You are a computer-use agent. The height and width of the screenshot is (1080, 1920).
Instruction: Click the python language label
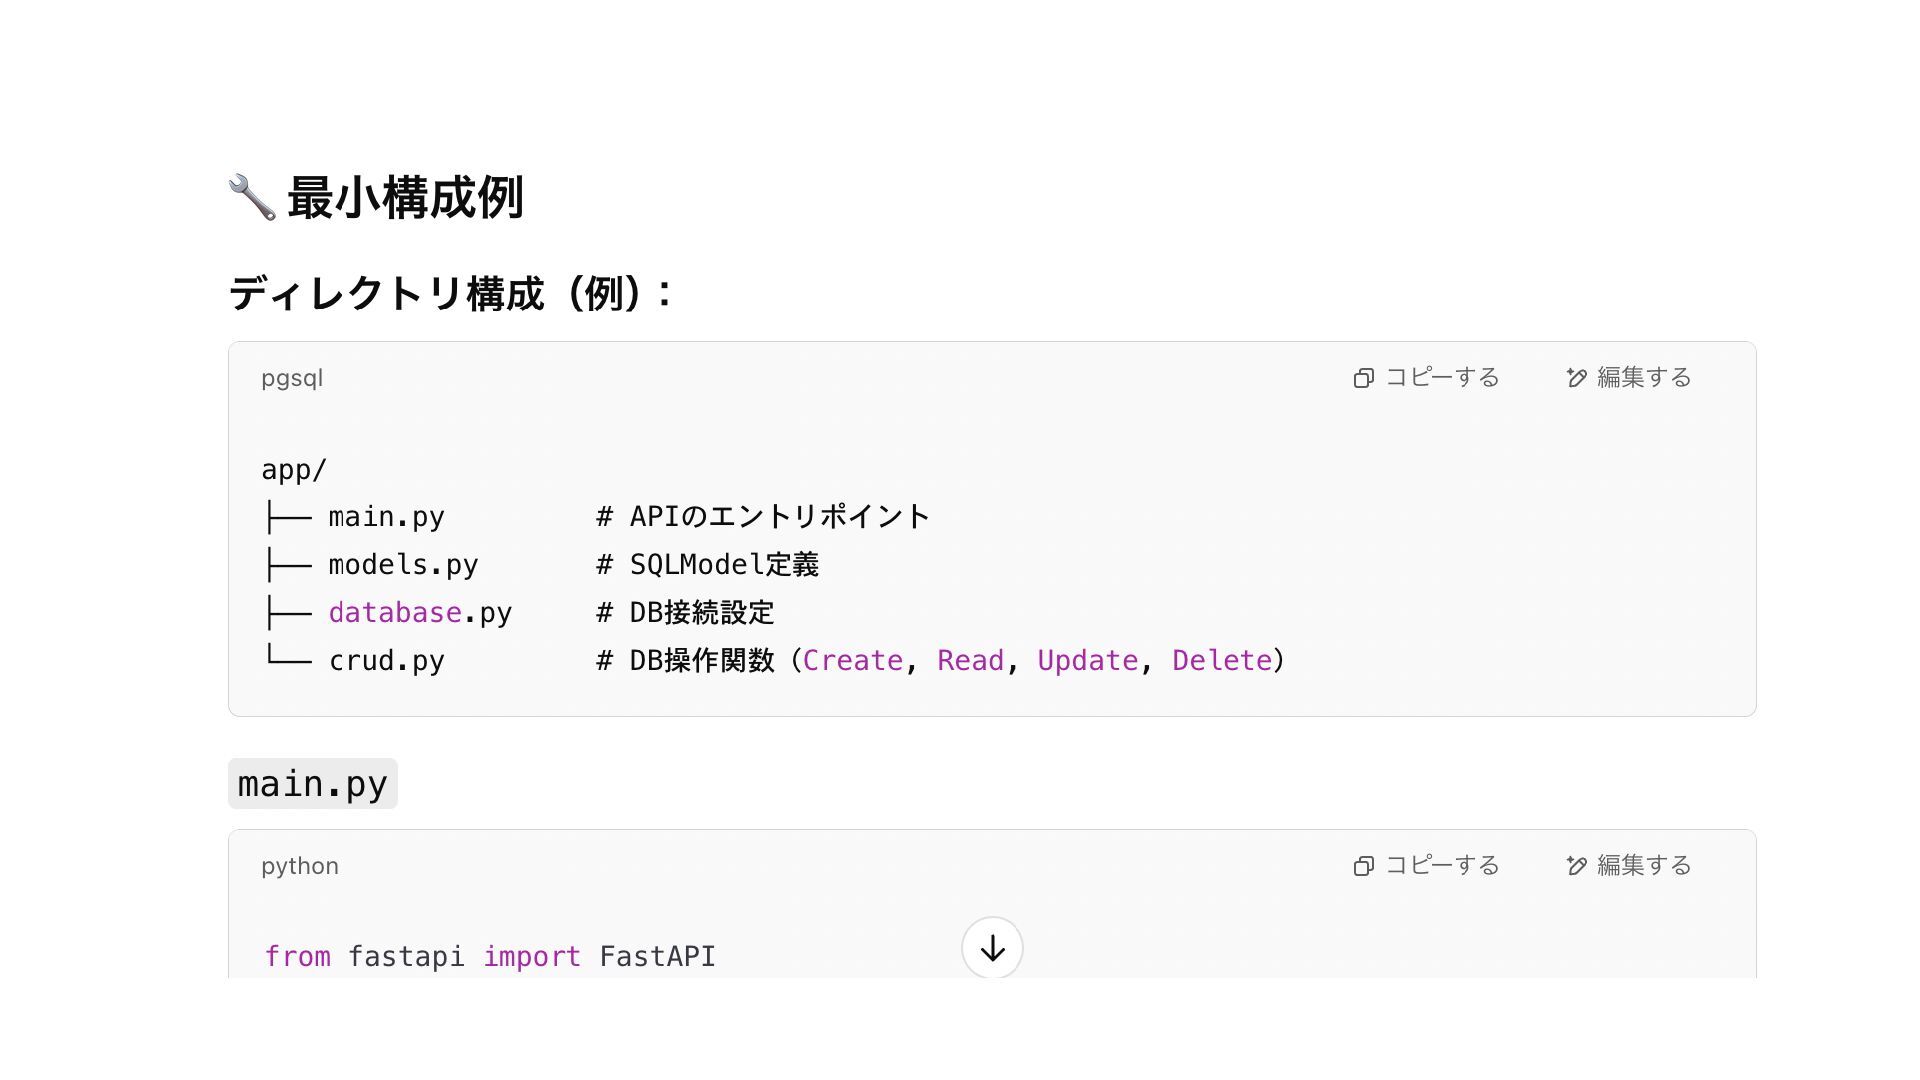[x=300, y=866]
